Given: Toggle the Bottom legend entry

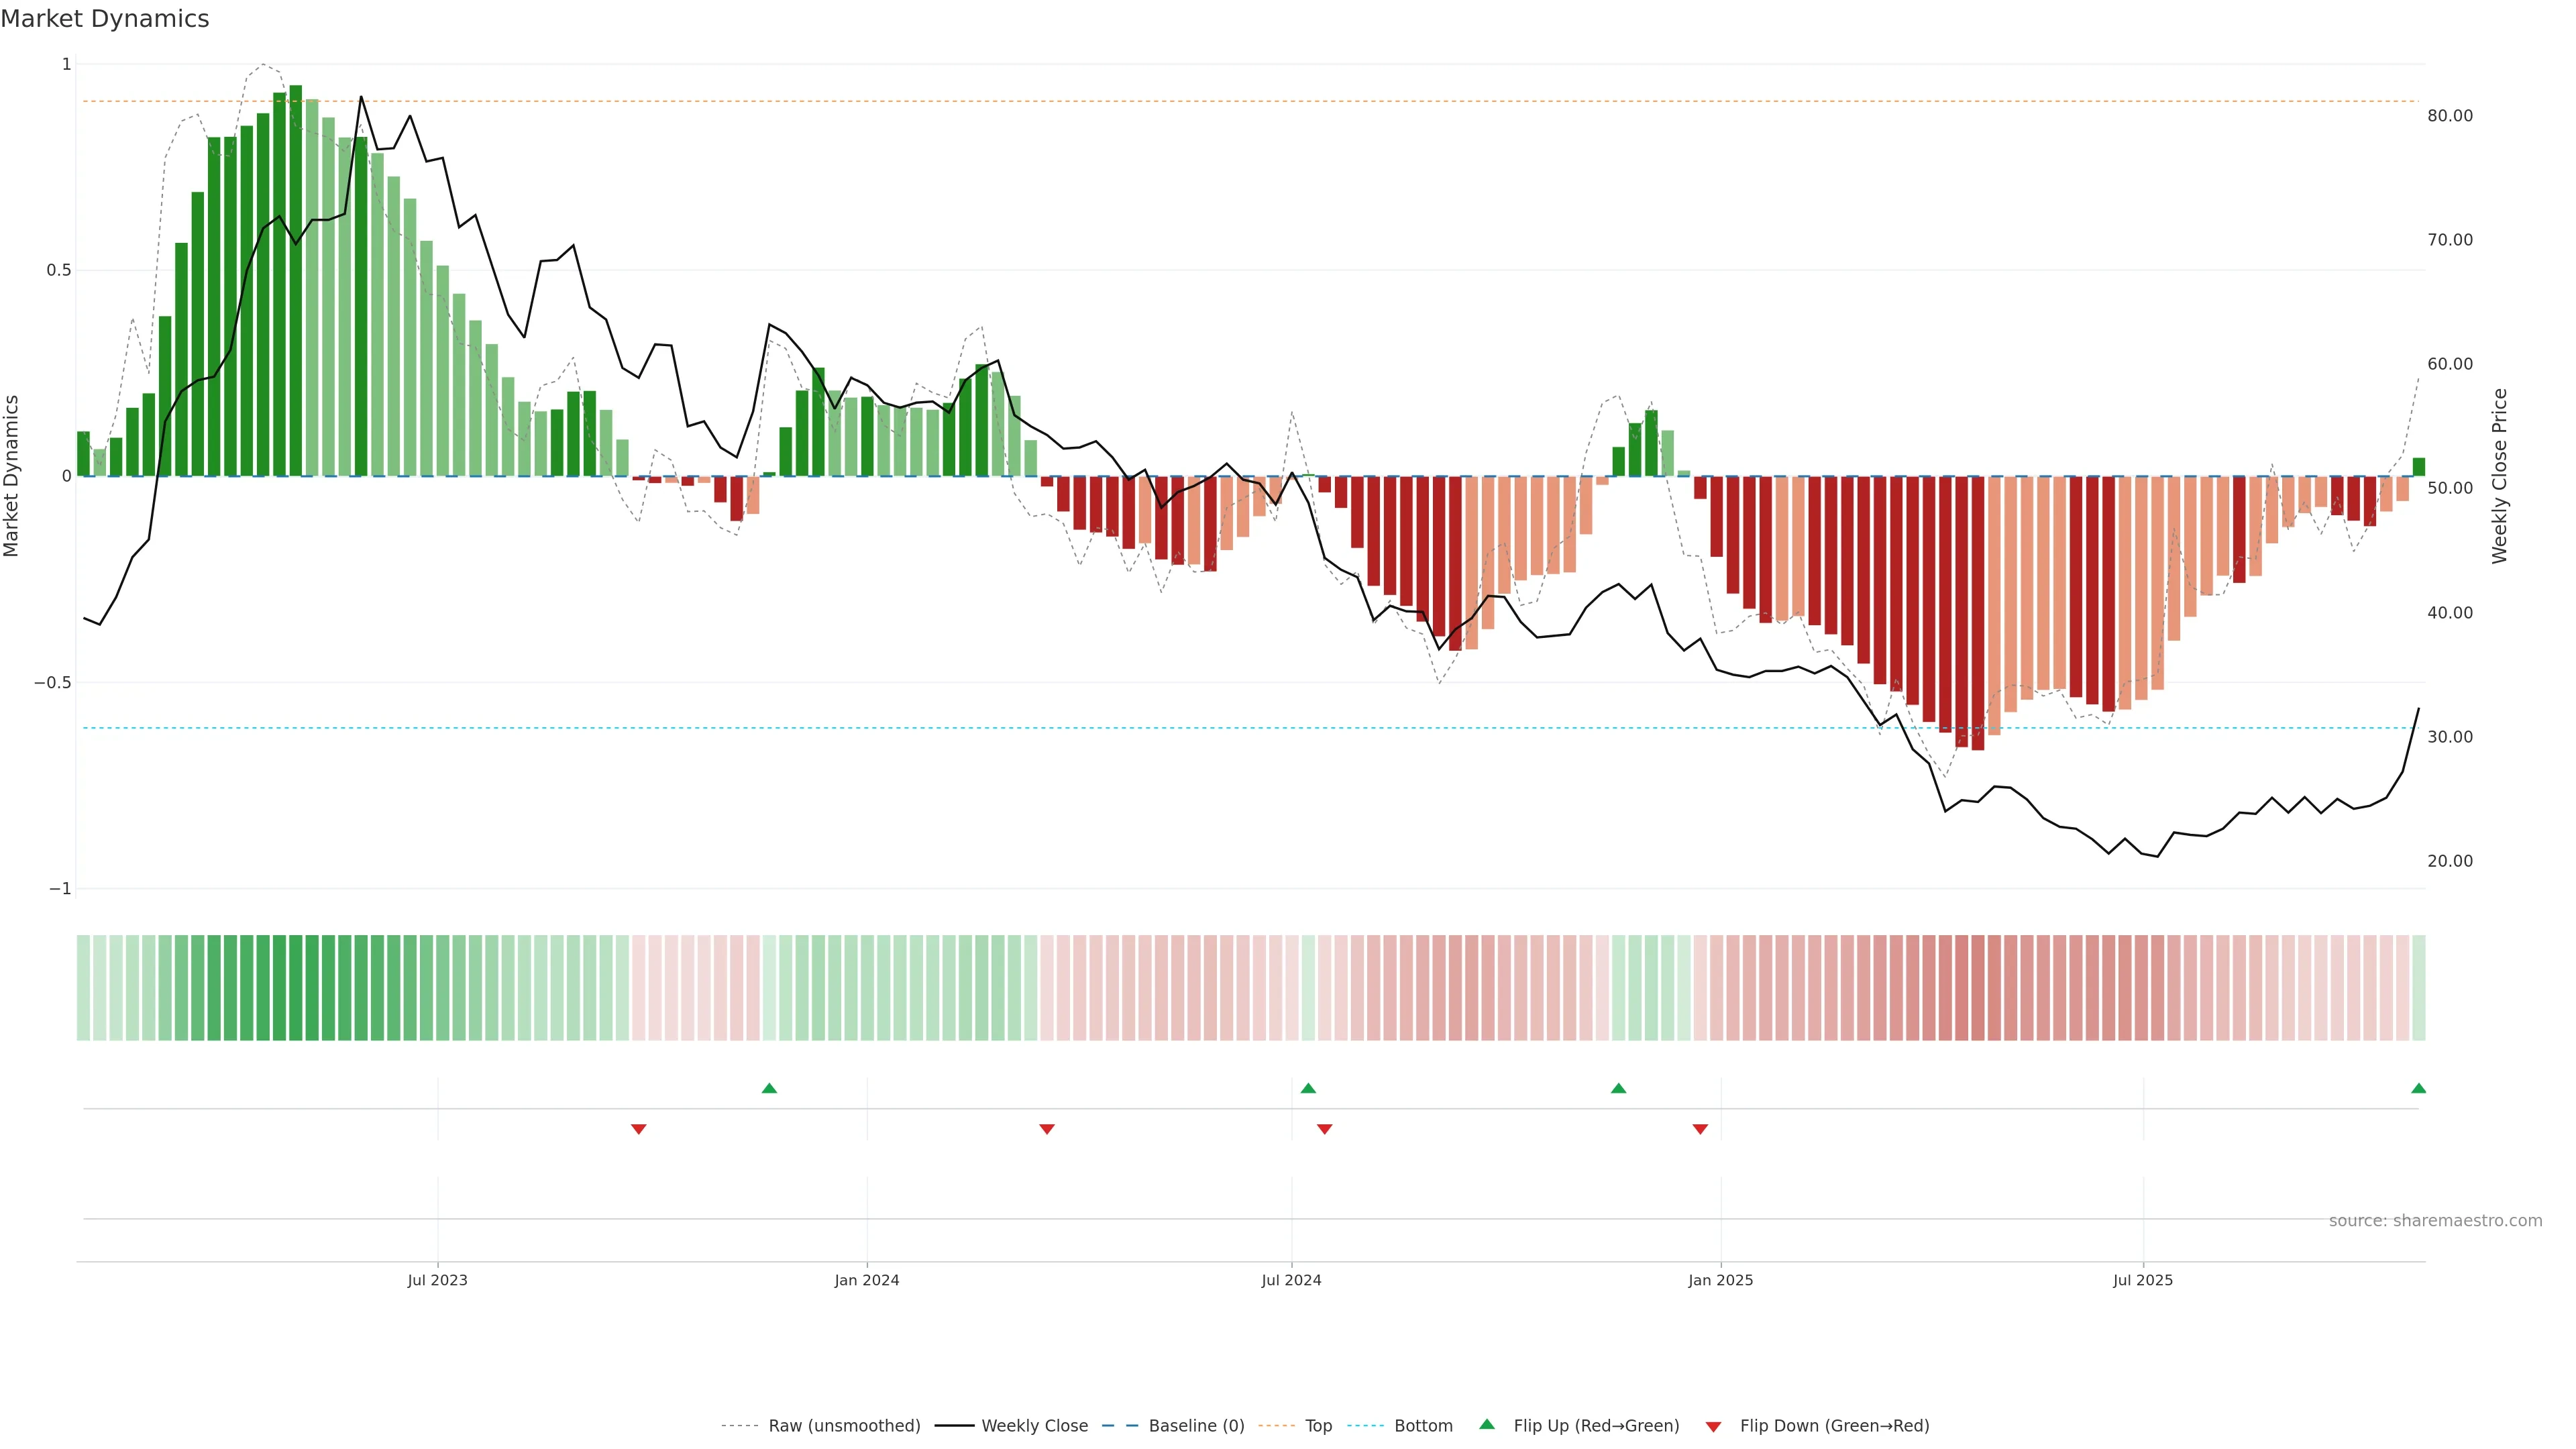Looking at the screenshot, I should (1423, 1426).
